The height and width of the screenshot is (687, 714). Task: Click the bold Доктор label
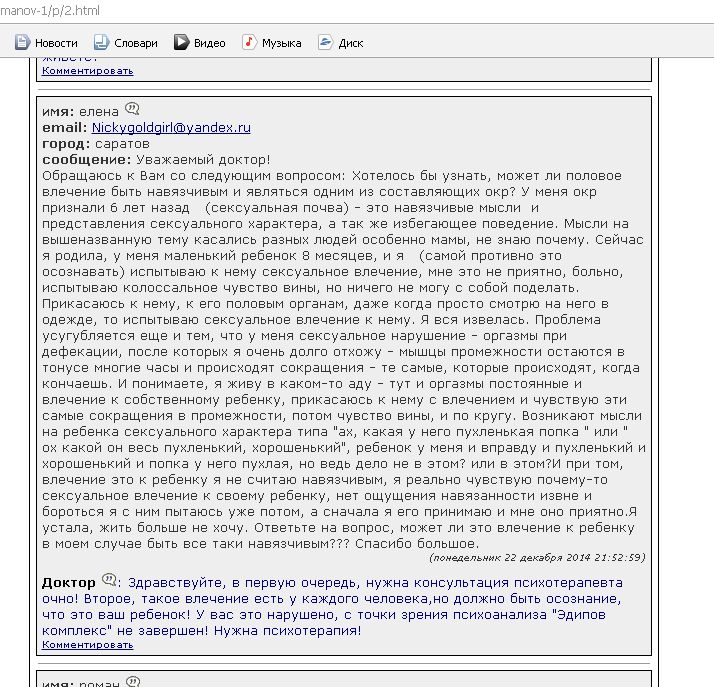(69, 583)
